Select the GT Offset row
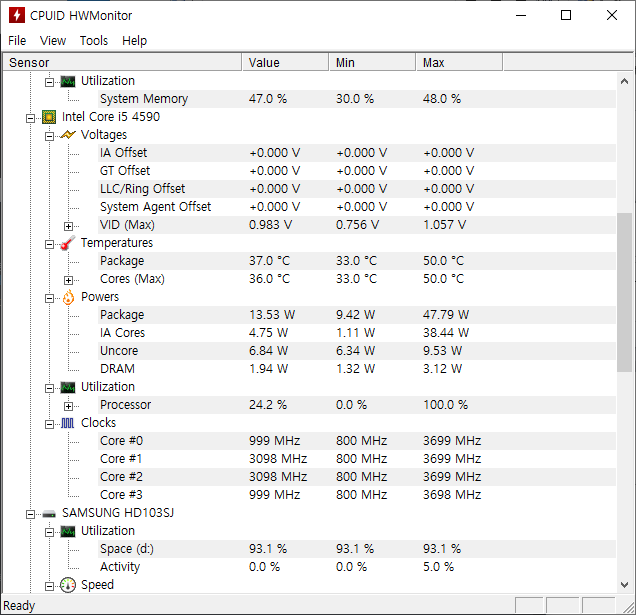 tap(357, 171)
